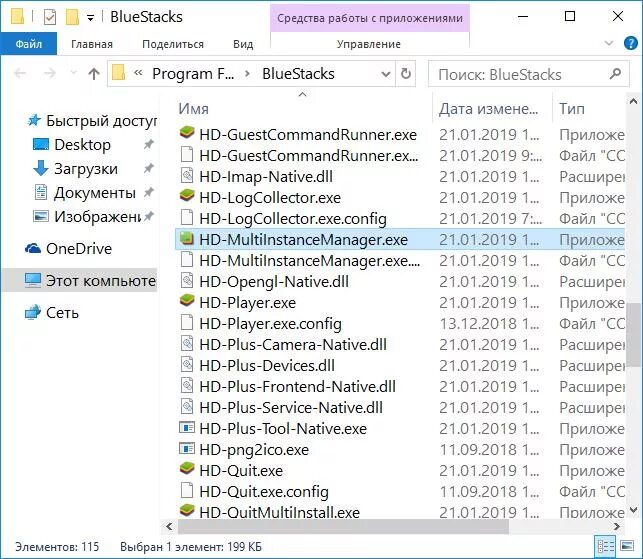Viewport: 643px width, 559px height.
Task: Go back with the Back arrow
Action: (20, 74)
